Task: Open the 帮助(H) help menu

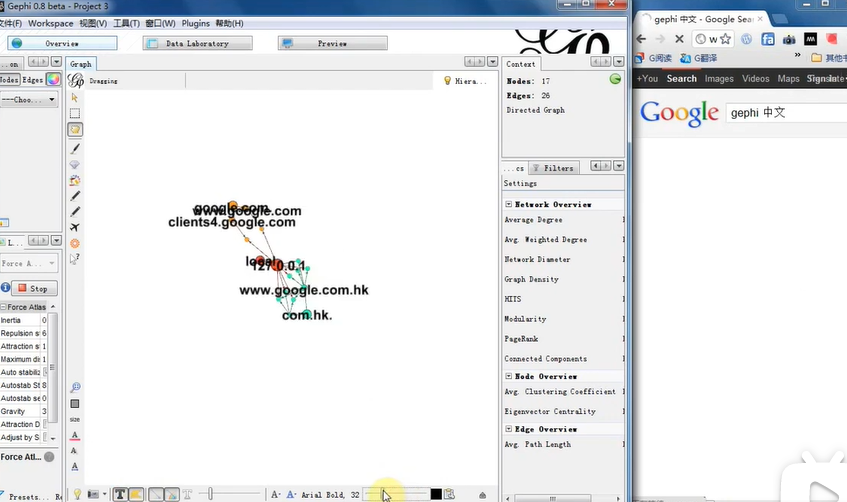Action: pos(230,23)
